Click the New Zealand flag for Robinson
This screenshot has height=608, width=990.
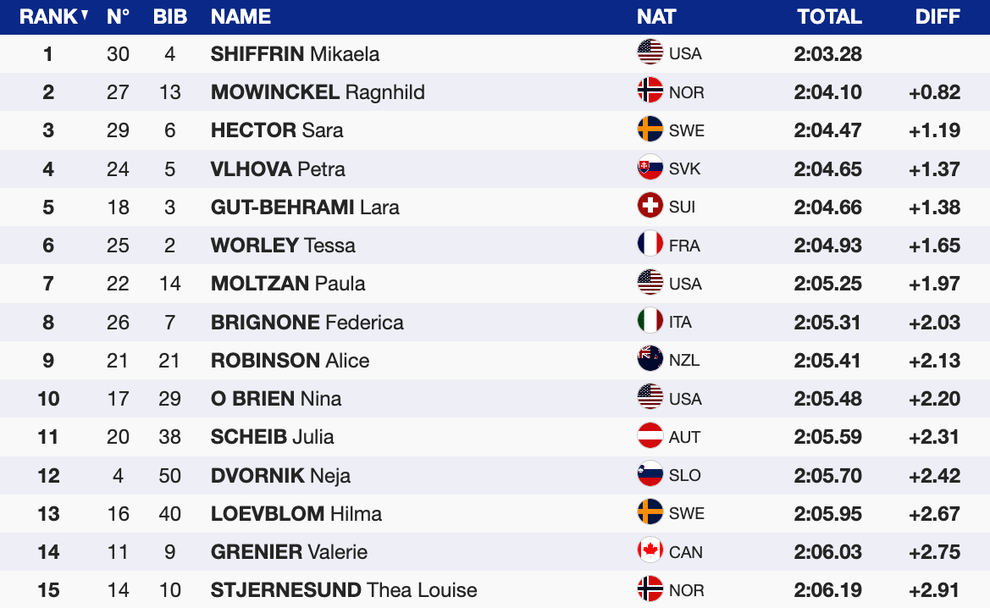coord(650,359)
